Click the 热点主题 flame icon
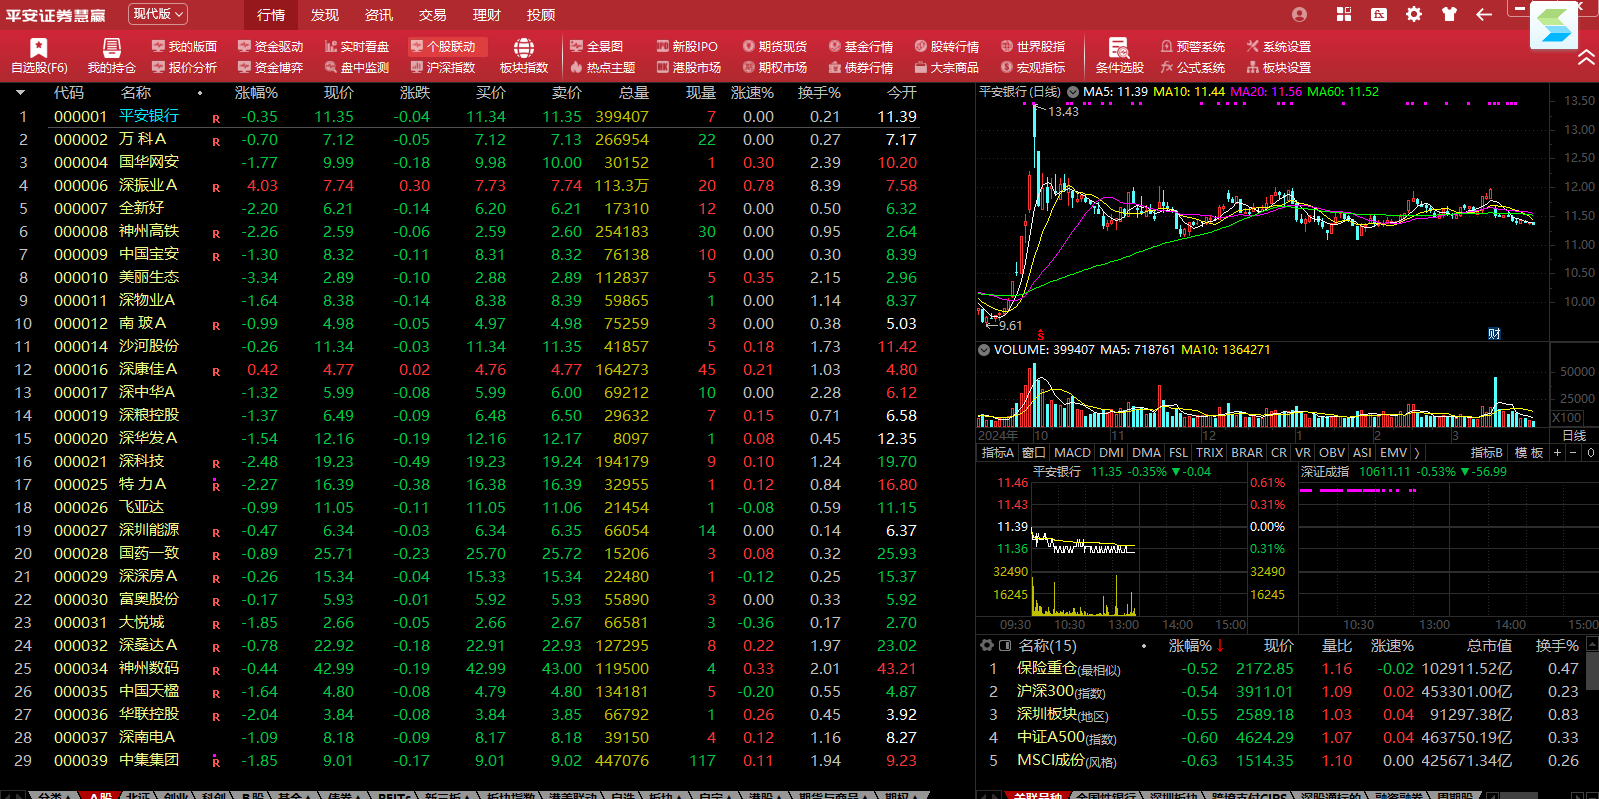 click(x=577, y=67)
